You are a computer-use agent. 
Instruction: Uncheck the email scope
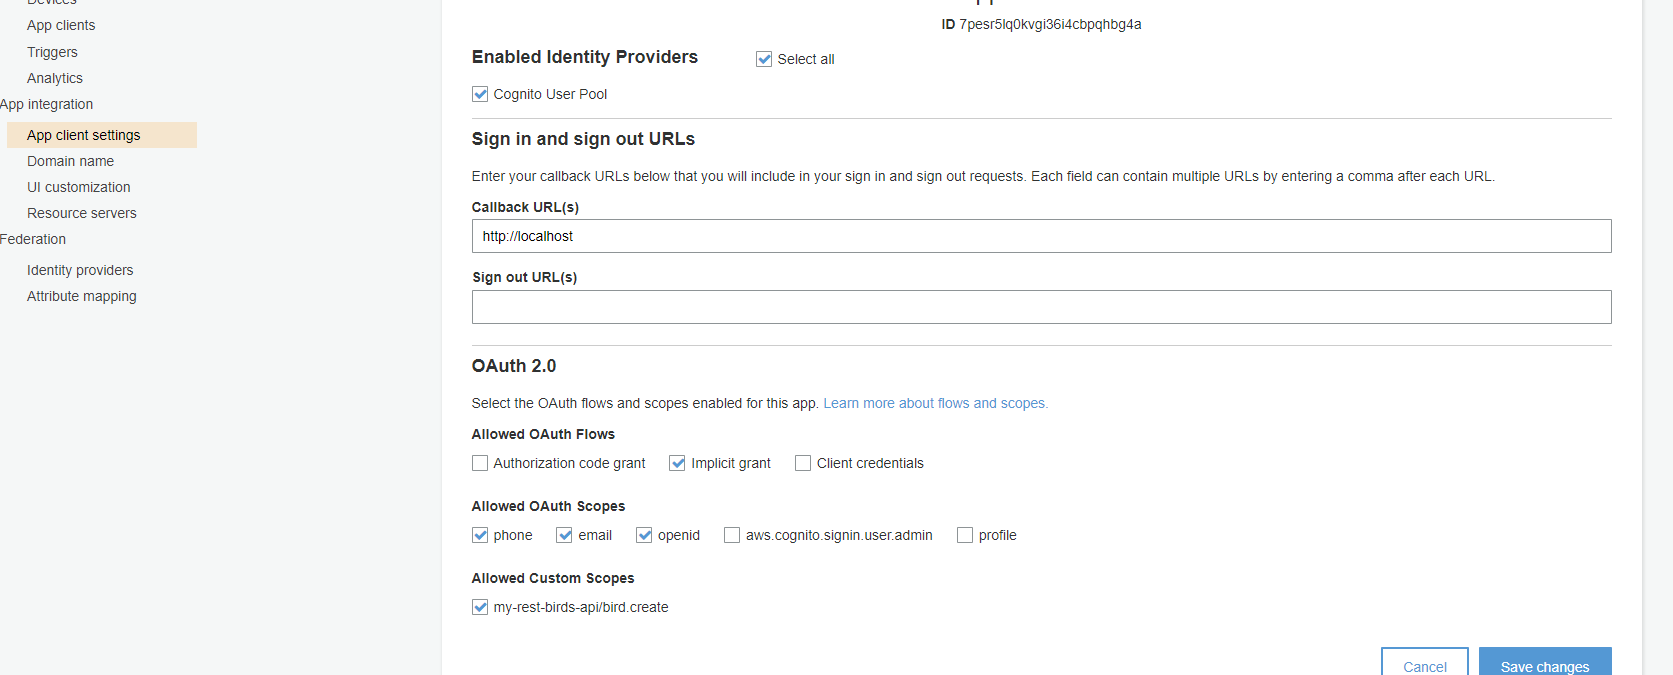(x=565, y=535)
